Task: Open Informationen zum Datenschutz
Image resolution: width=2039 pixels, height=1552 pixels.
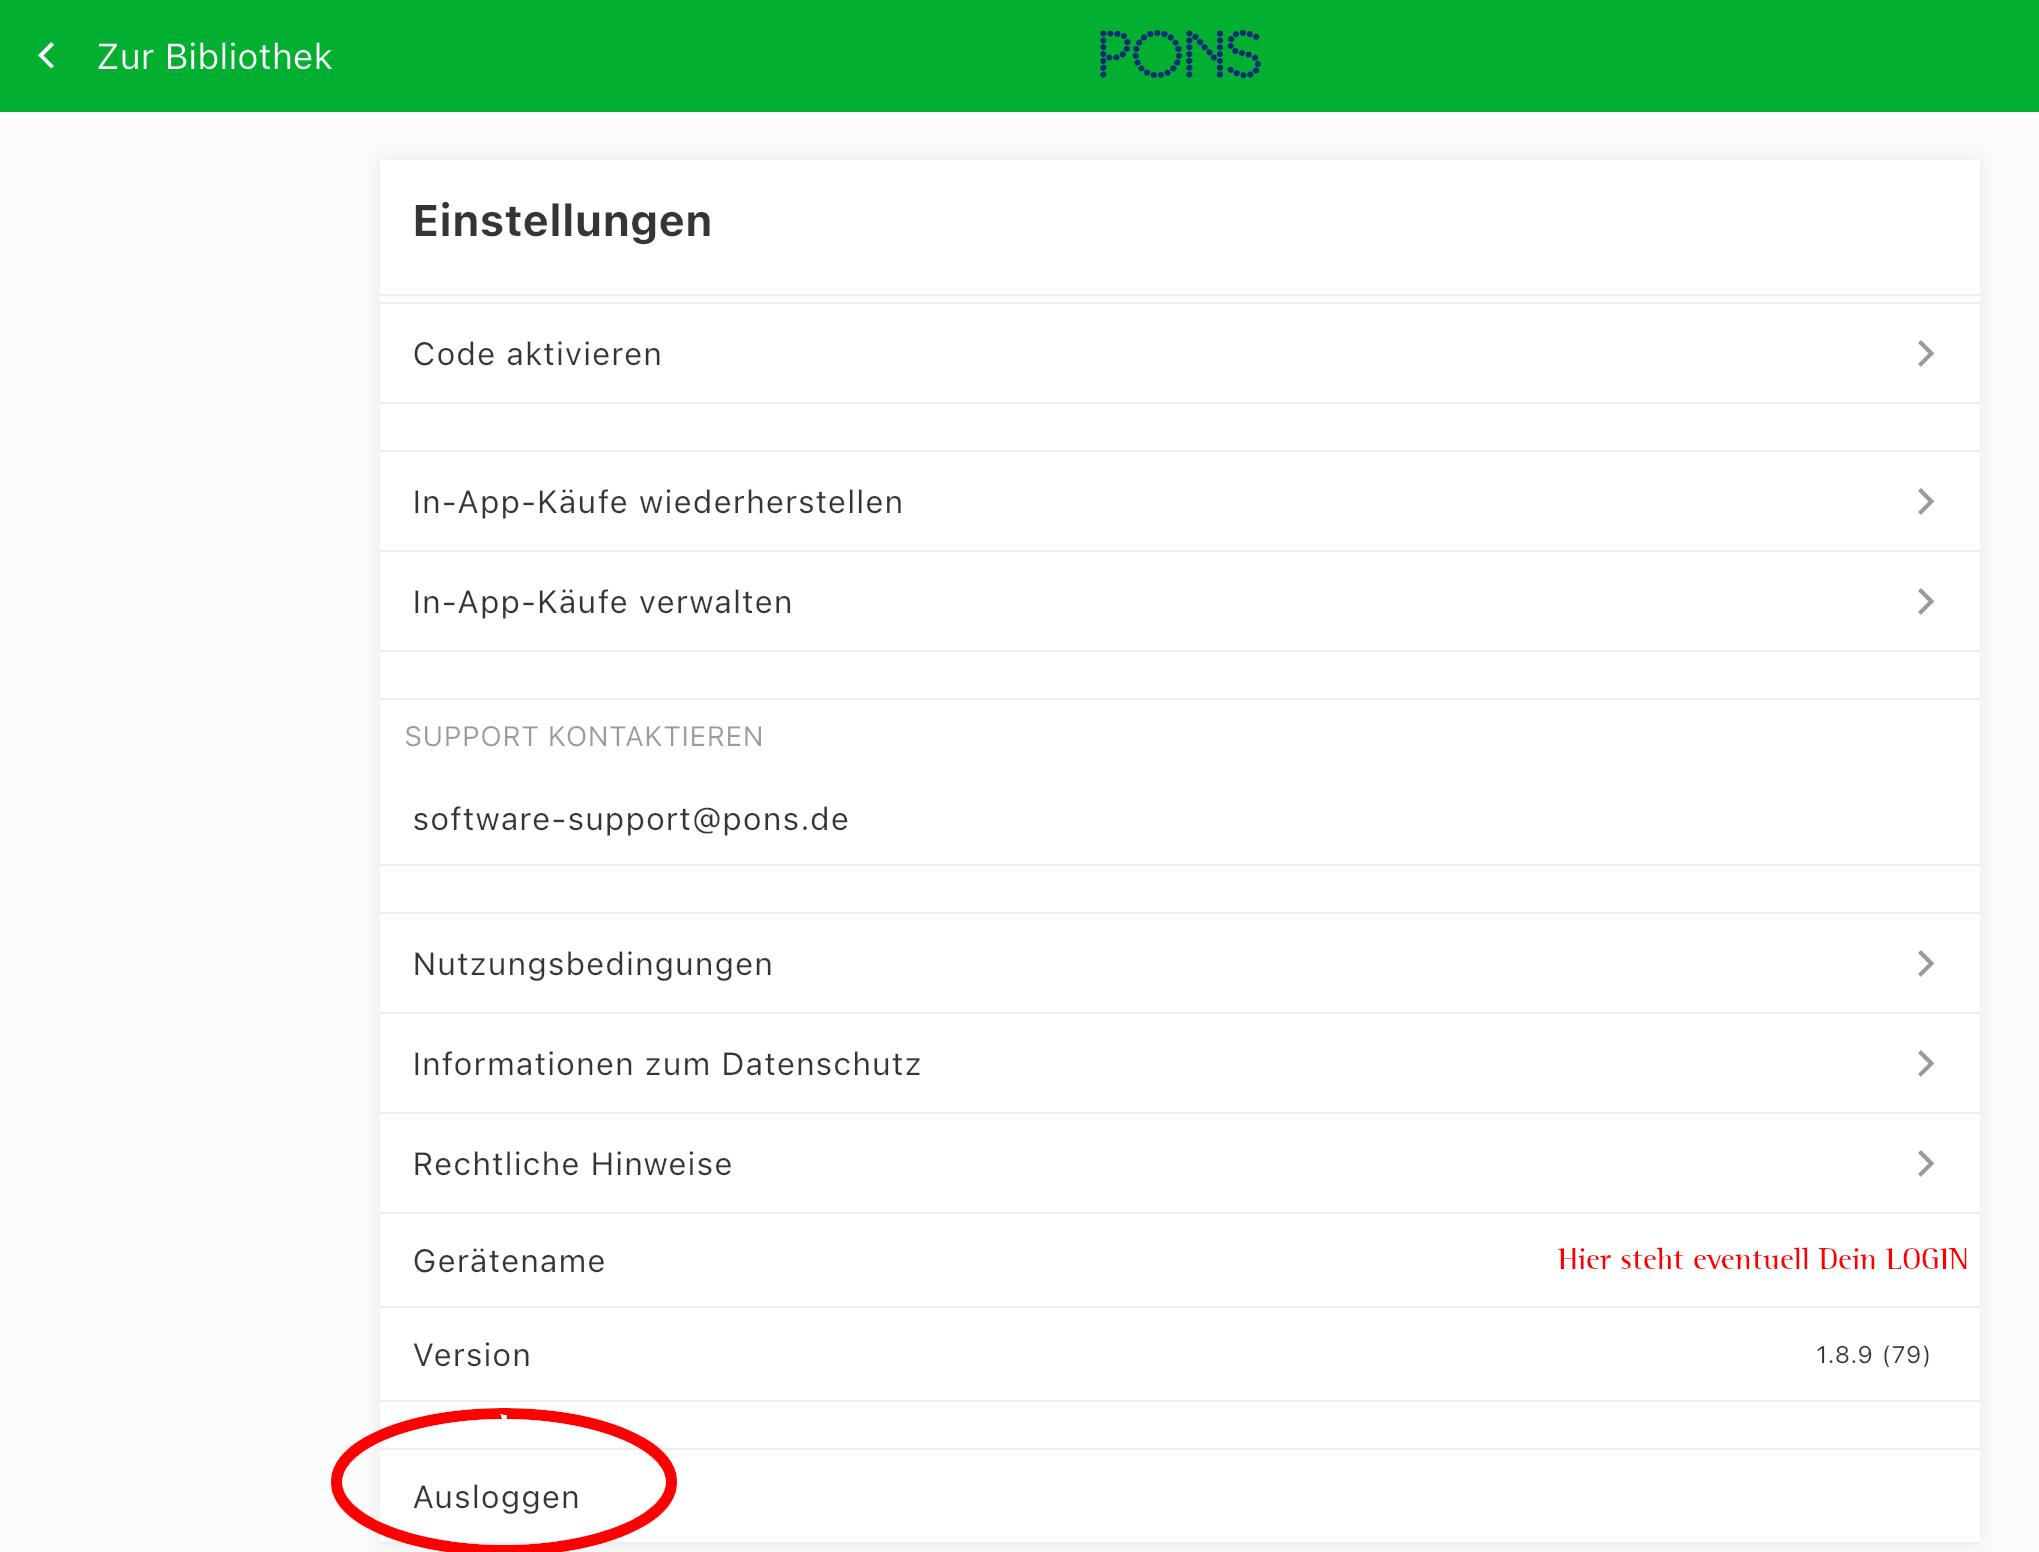Action: (x=666, y=1064)
